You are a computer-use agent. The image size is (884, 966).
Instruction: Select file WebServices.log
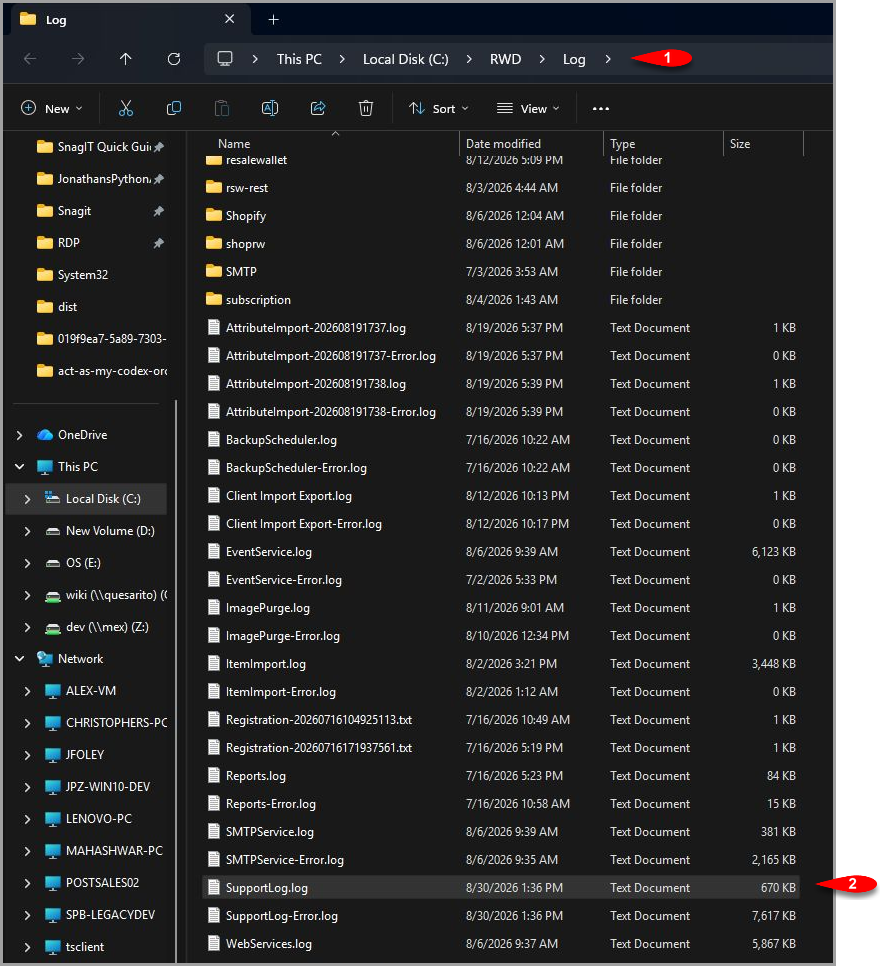tap(269, 943)
